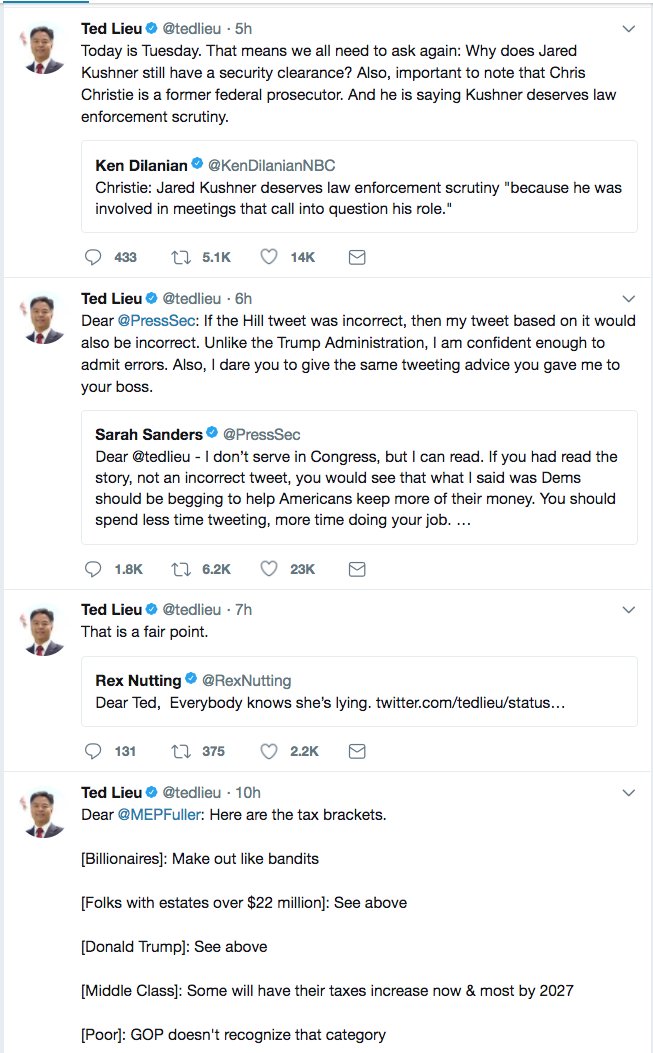Image resolution: width=653 pixels, height=1053 pixels.
Task: Reply to the Dear @PressSec tweet
Action: [94, 569]
